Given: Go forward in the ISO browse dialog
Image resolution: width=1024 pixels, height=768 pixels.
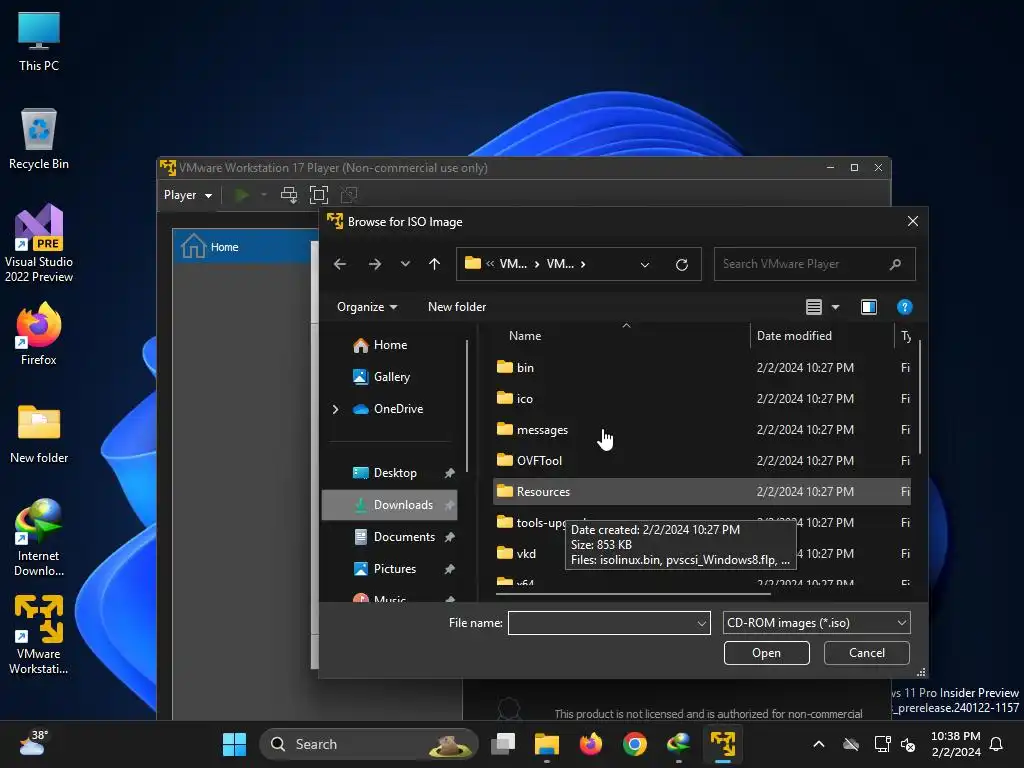Looking at the screenshot, I should coord(375,264).
